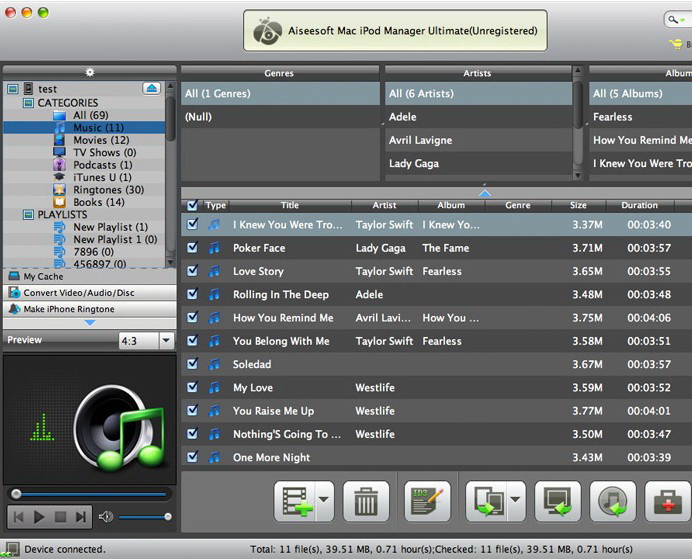Toggle the select-all checkbox in table header
The width and height of the screenshot is (692, 559).
pyautogui.click(x=192, y=205)
